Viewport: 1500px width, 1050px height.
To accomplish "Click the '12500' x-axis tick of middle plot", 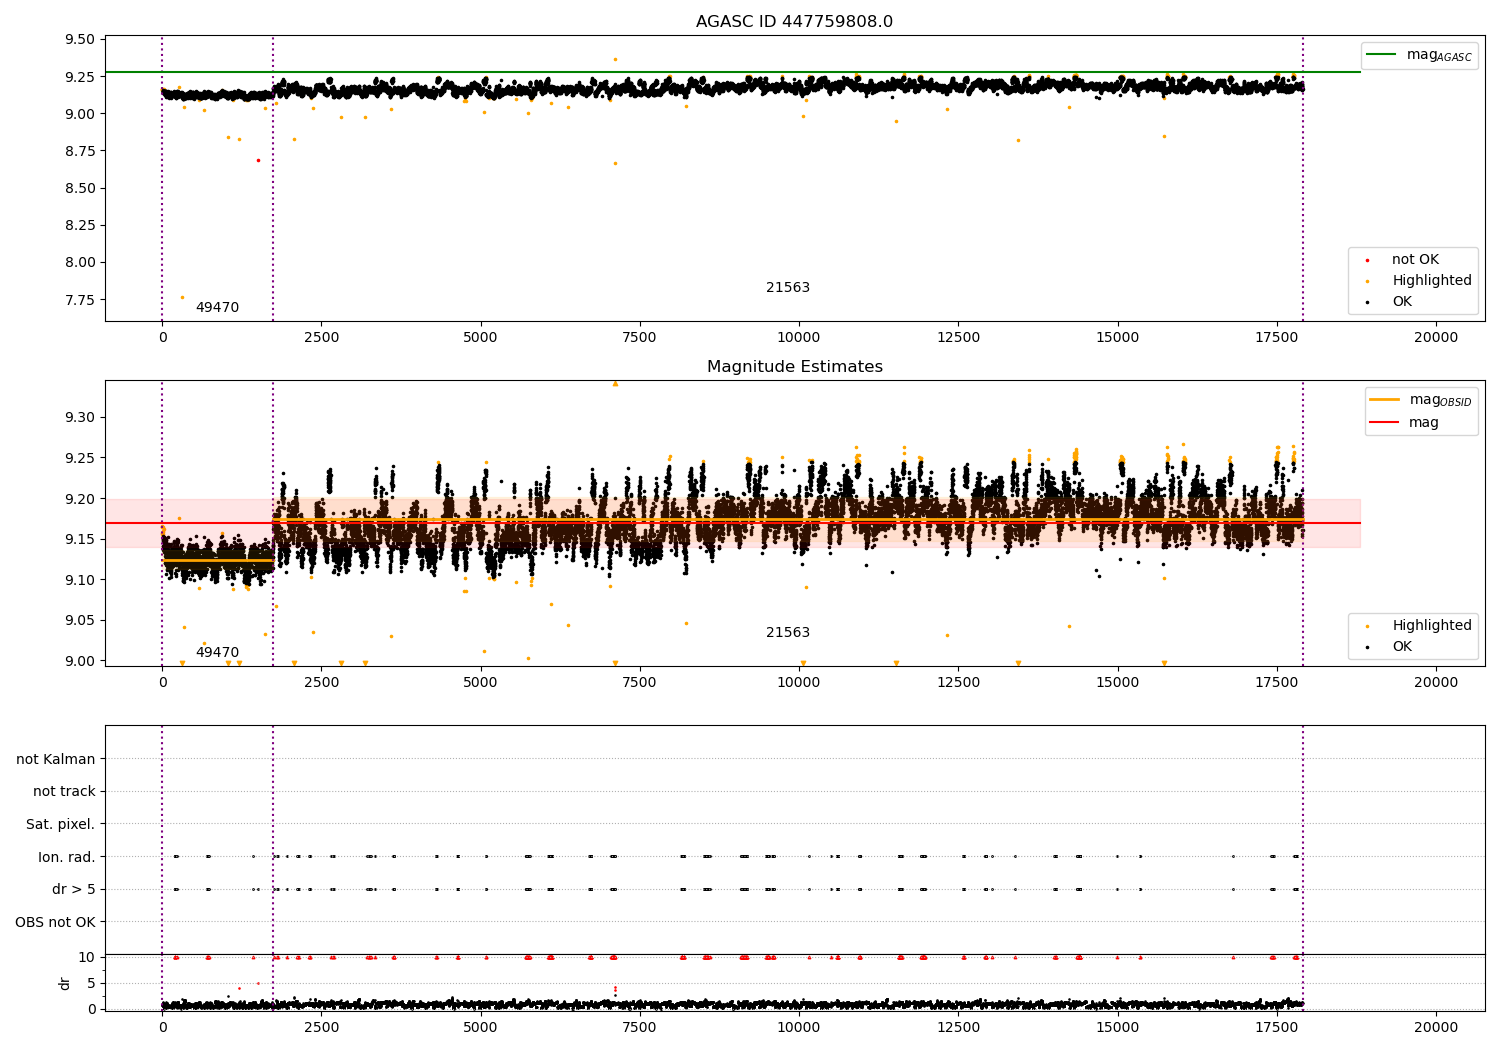I will click(x=958, y=683).
